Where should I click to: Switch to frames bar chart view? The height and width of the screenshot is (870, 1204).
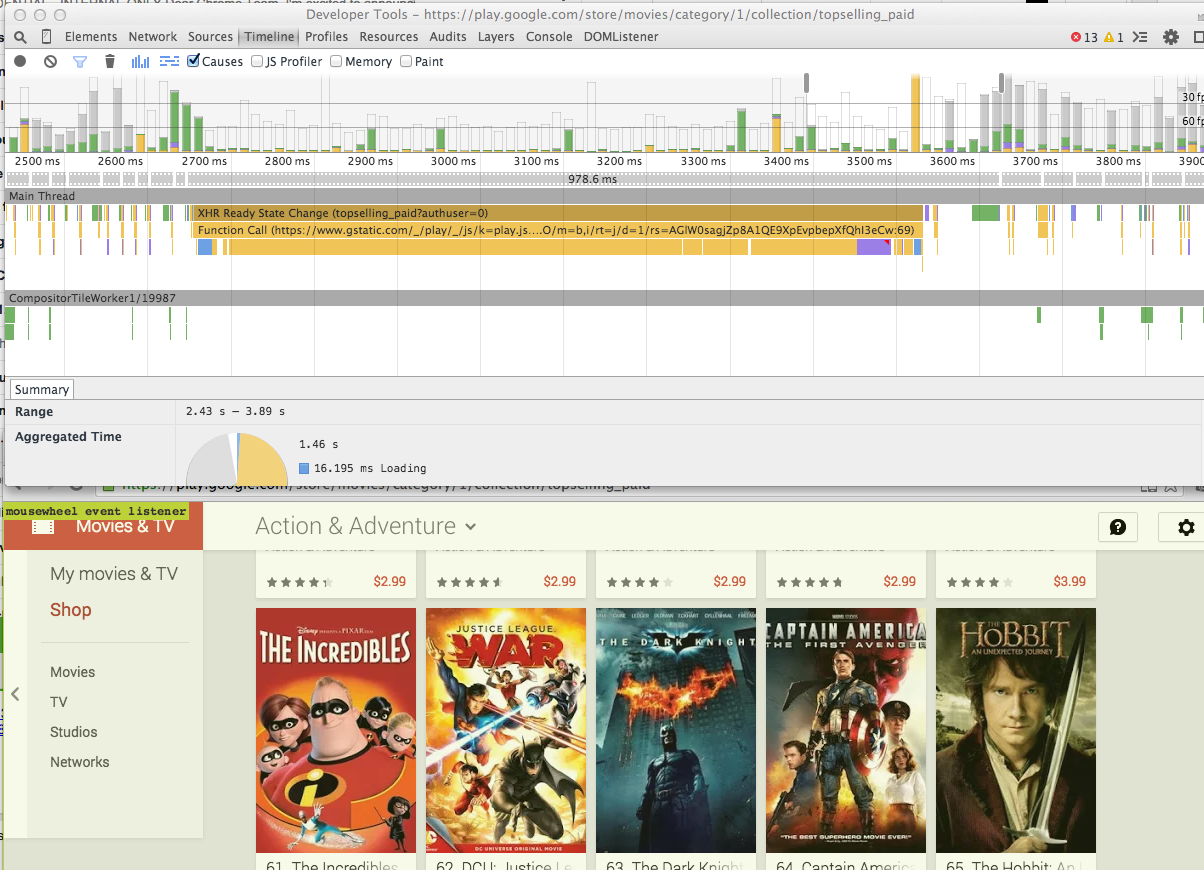click(x=141, y=61)
